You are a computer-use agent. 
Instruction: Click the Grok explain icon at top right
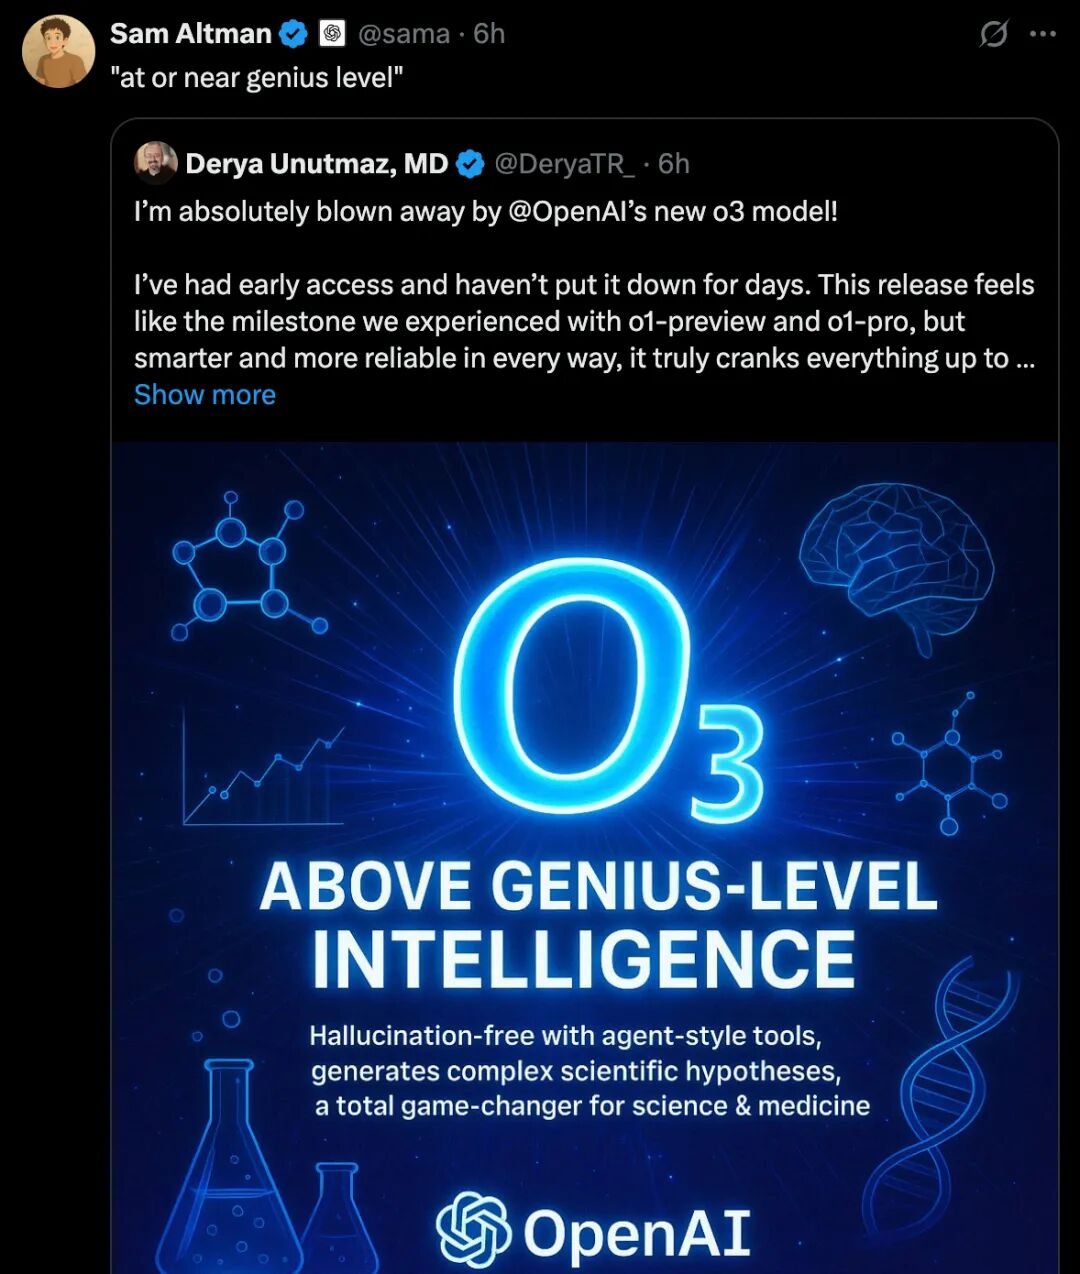[x=994, y=34]
